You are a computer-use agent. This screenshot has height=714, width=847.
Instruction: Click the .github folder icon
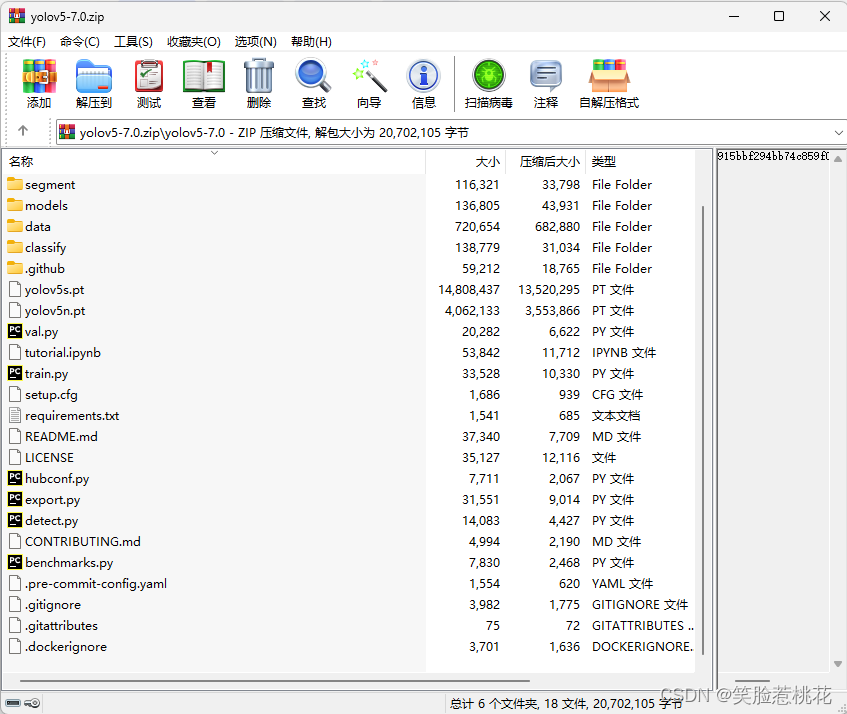click(x=15, y=268)
